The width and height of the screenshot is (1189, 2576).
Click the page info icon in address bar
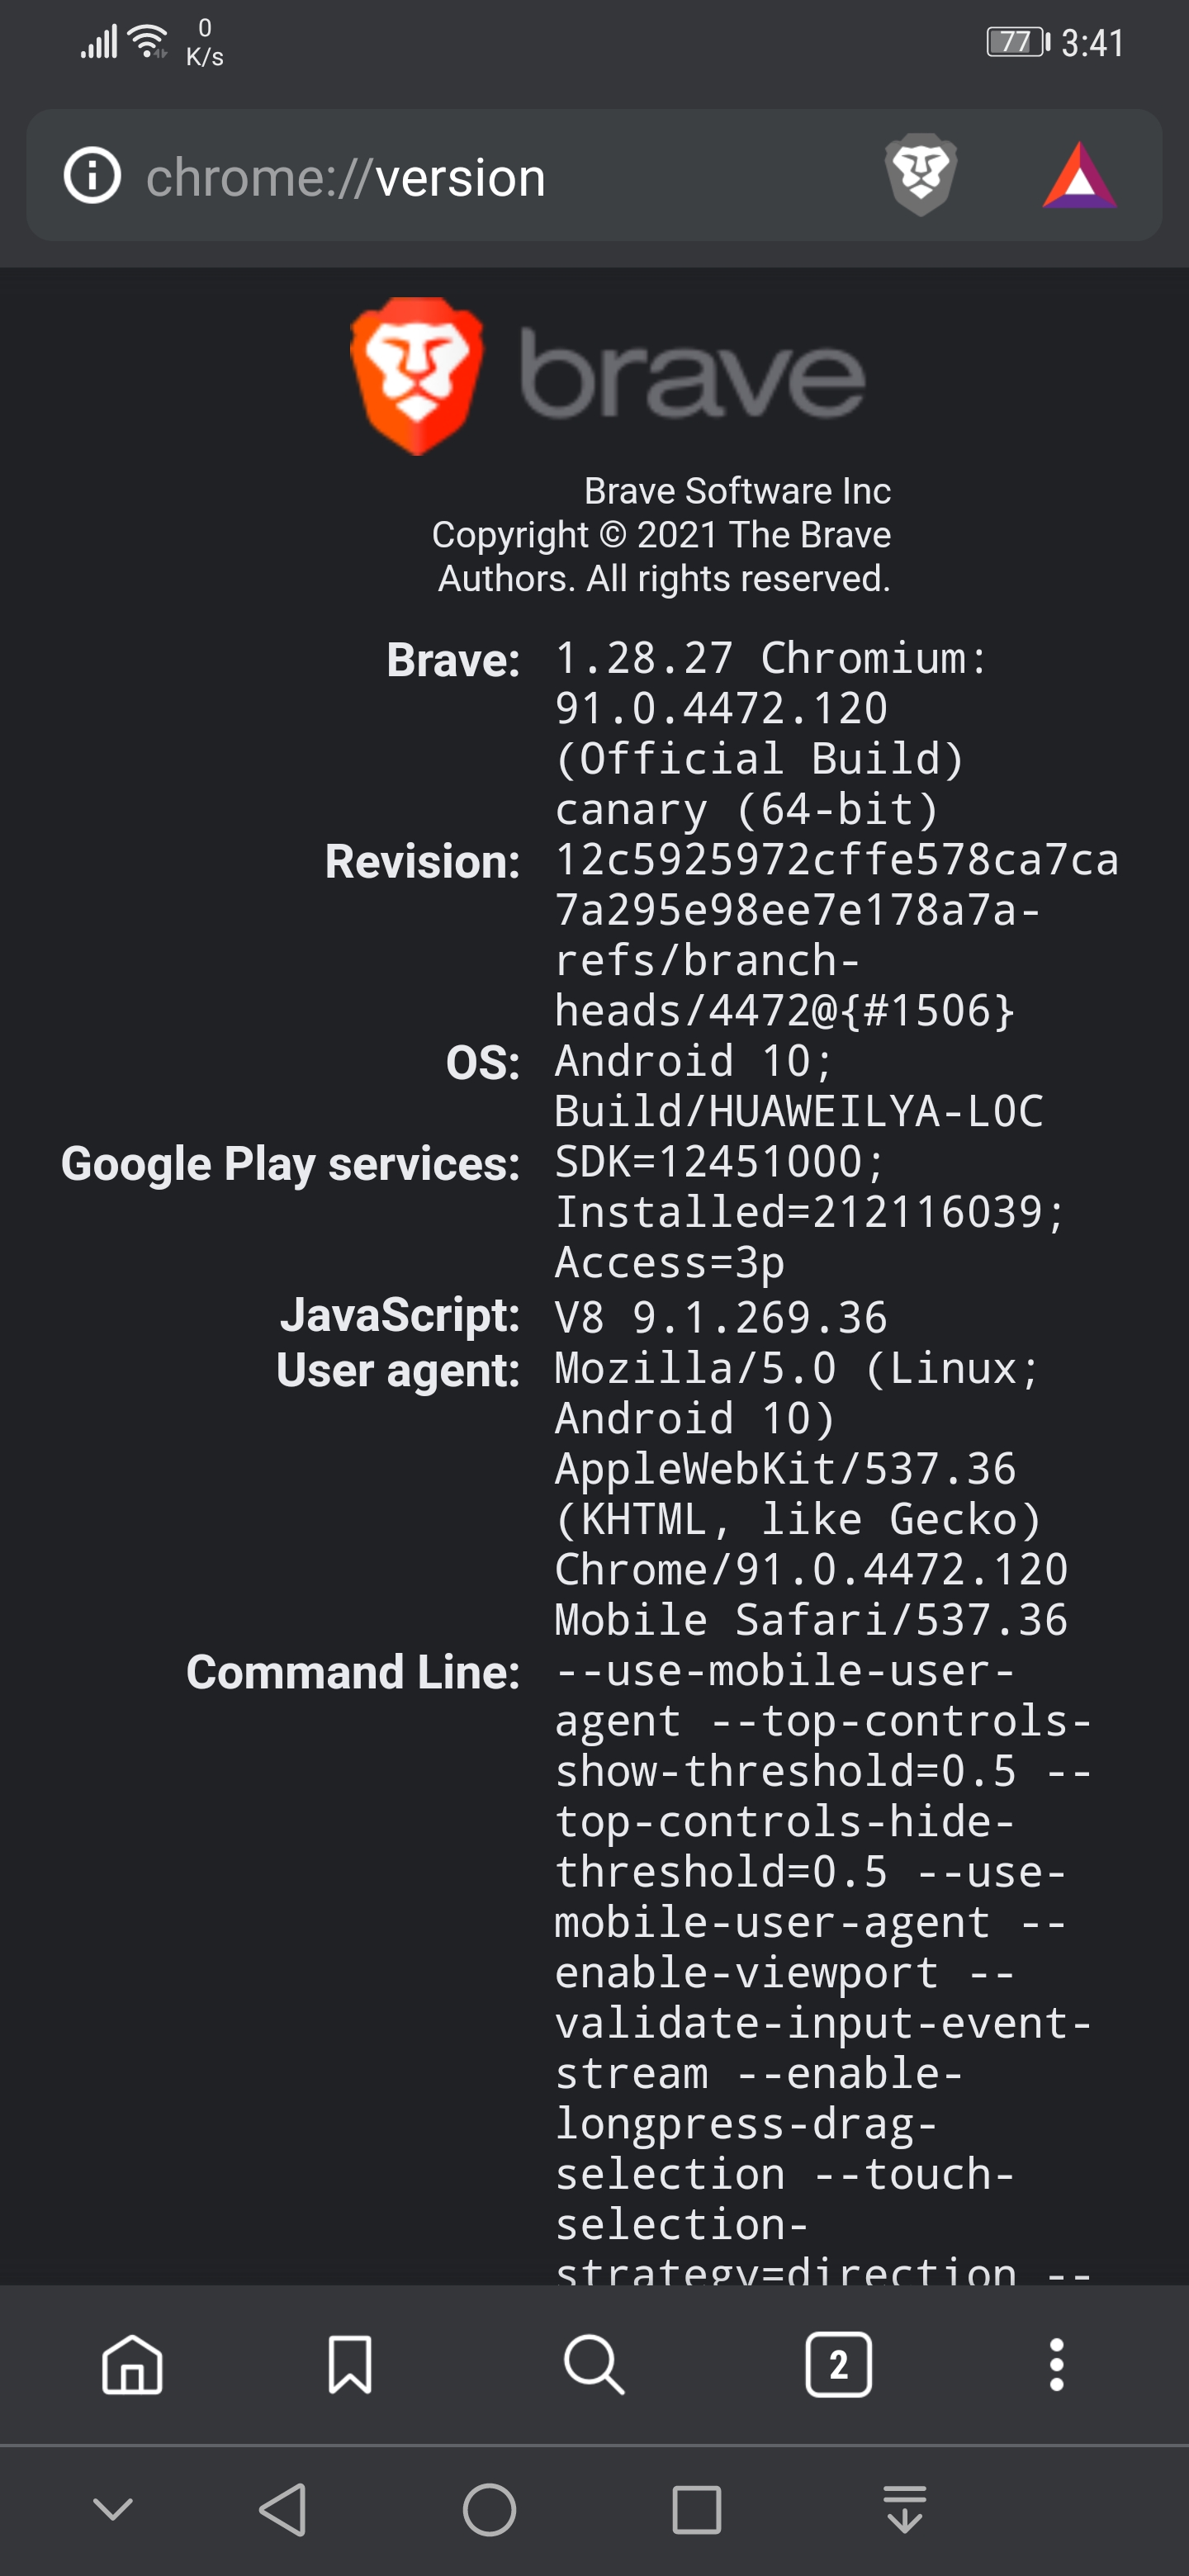click(91, 177)
